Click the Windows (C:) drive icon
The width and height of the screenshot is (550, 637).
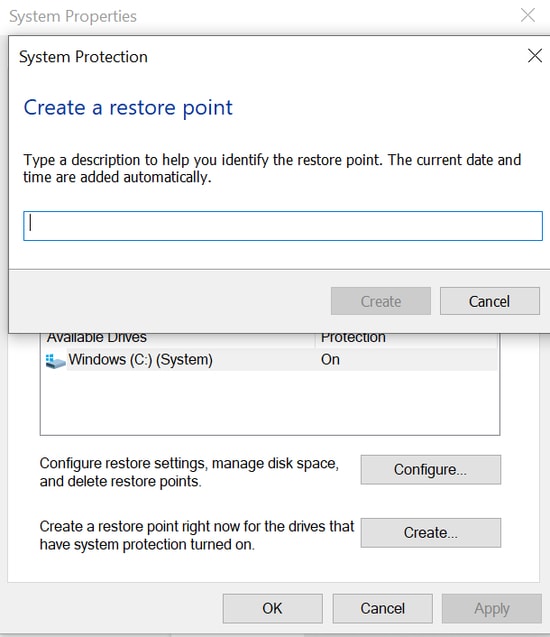point(55,361)
